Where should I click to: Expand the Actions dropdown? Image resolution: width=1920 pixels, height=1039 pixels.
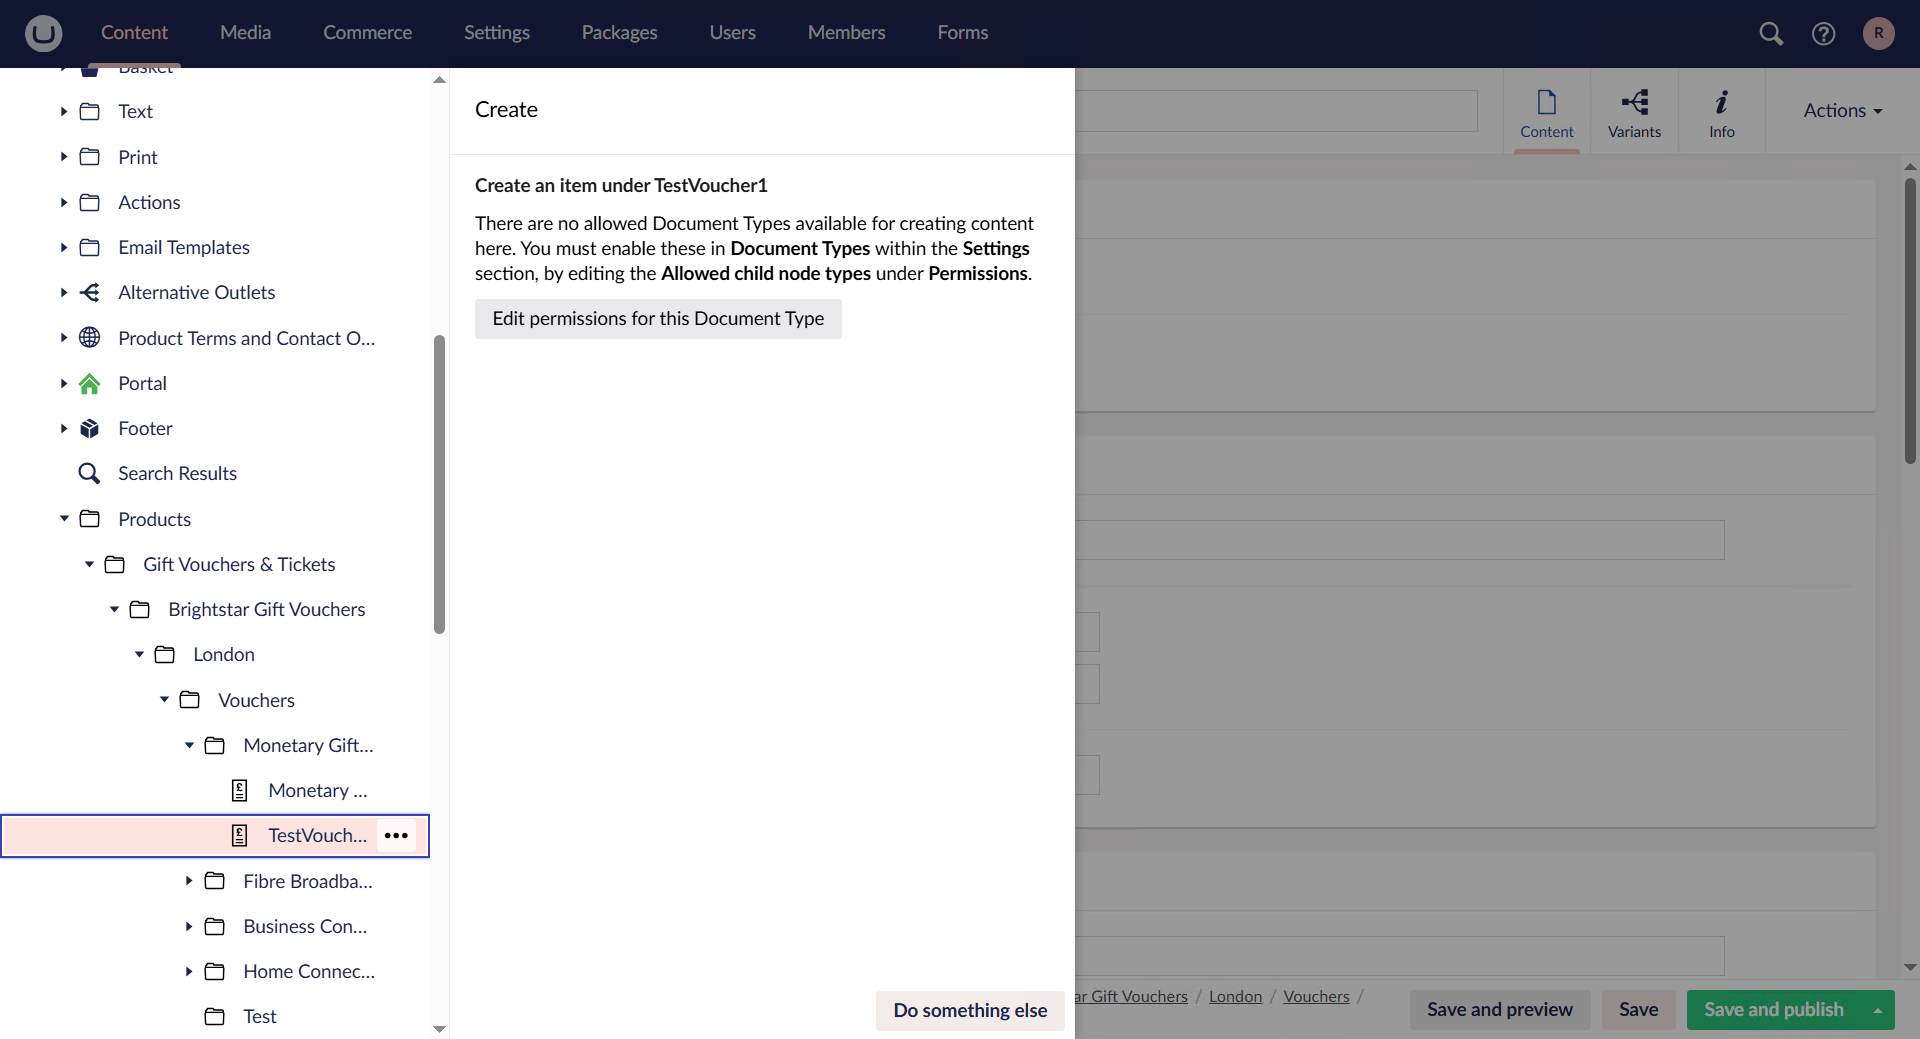pos(1841,110)
